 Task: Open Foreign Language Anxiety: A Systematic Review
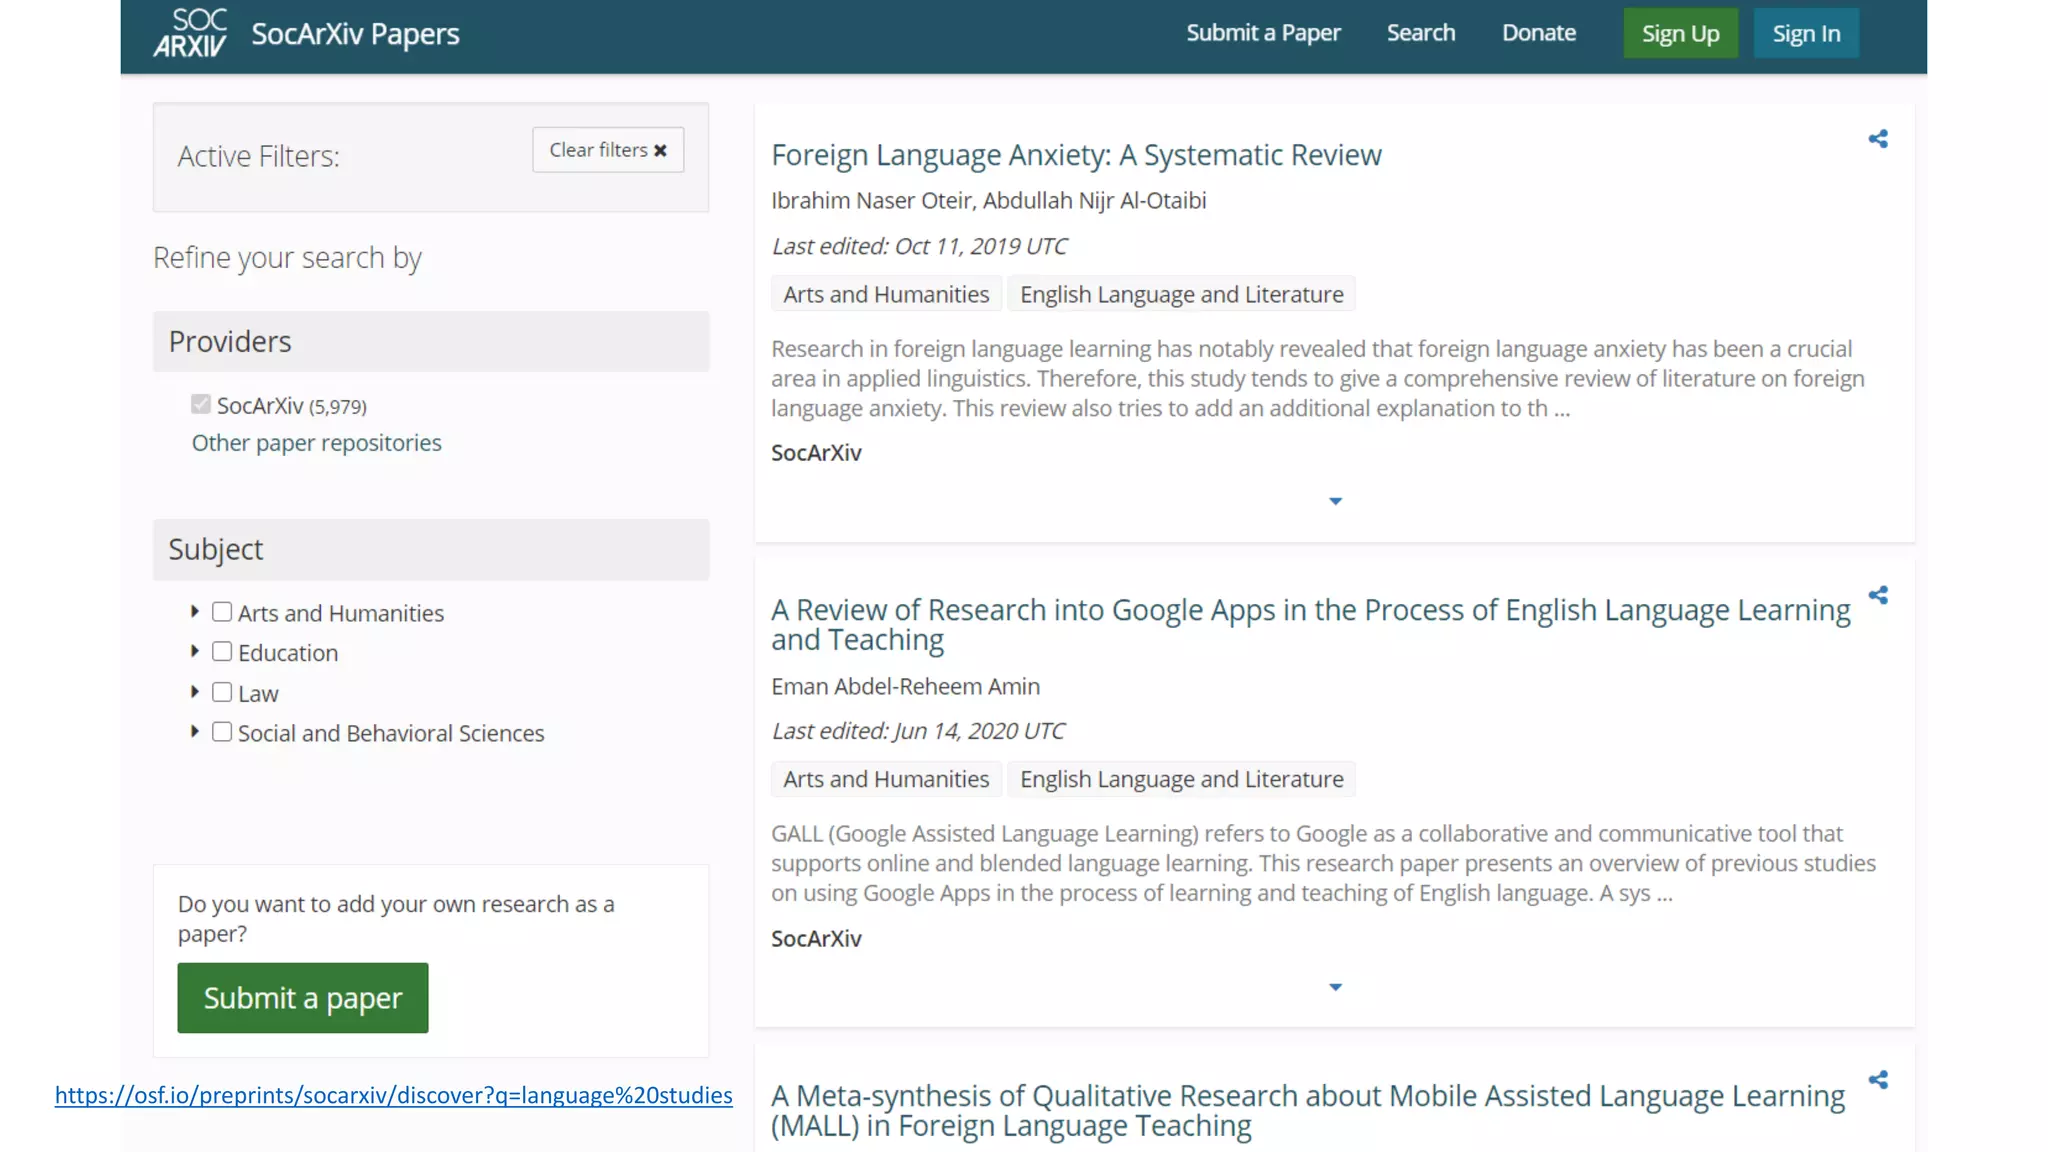pyautogui.click(x=1076, y=155)
